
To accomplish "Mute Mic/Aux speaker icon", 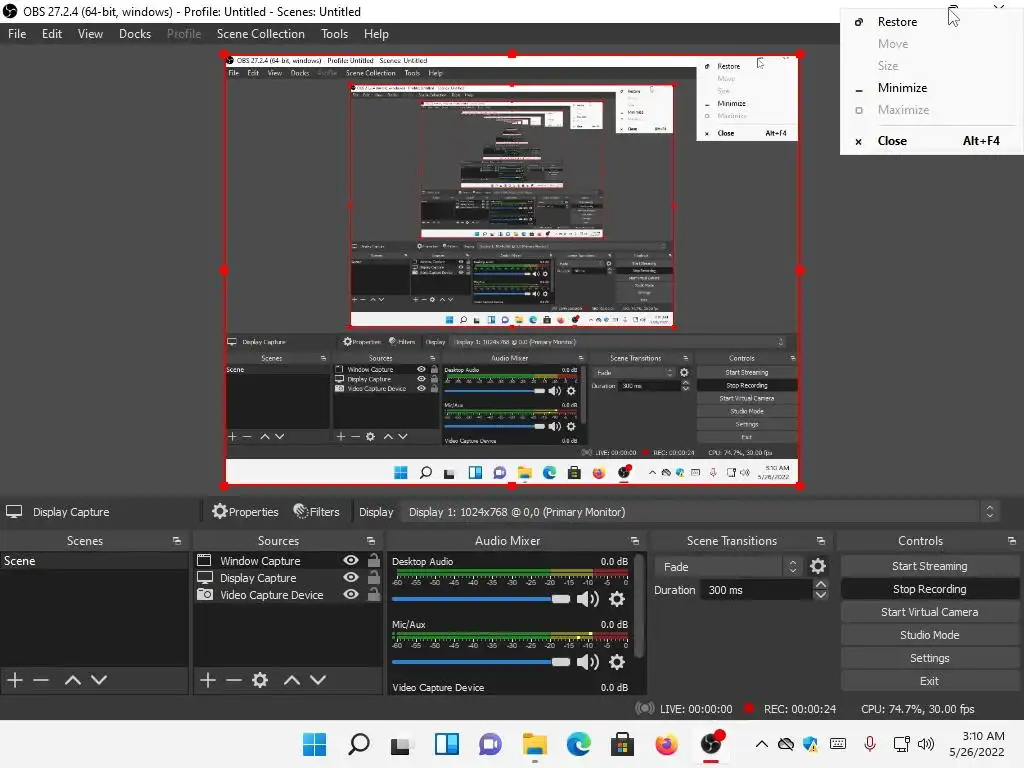I will [x=588, y=662].
